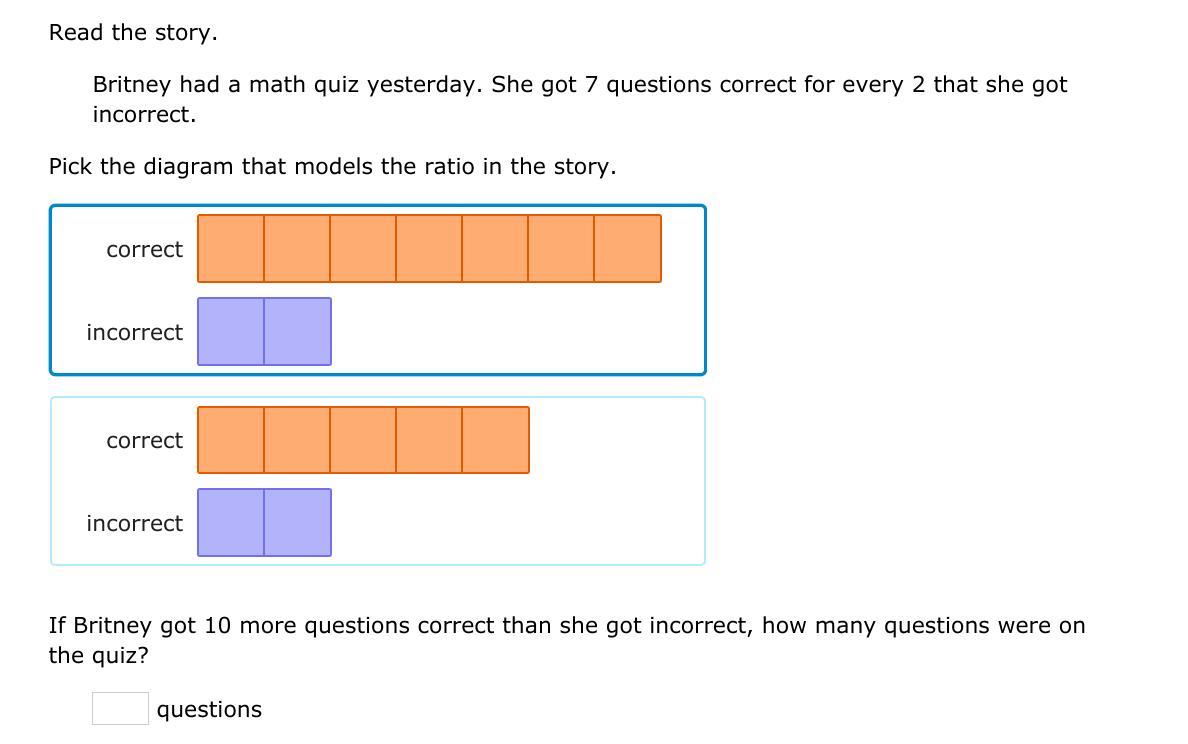Click the first purple block in the bottom diagram
Image resolution: width=1188 pixels, height=744 pixels.
[x=231, y=523]
